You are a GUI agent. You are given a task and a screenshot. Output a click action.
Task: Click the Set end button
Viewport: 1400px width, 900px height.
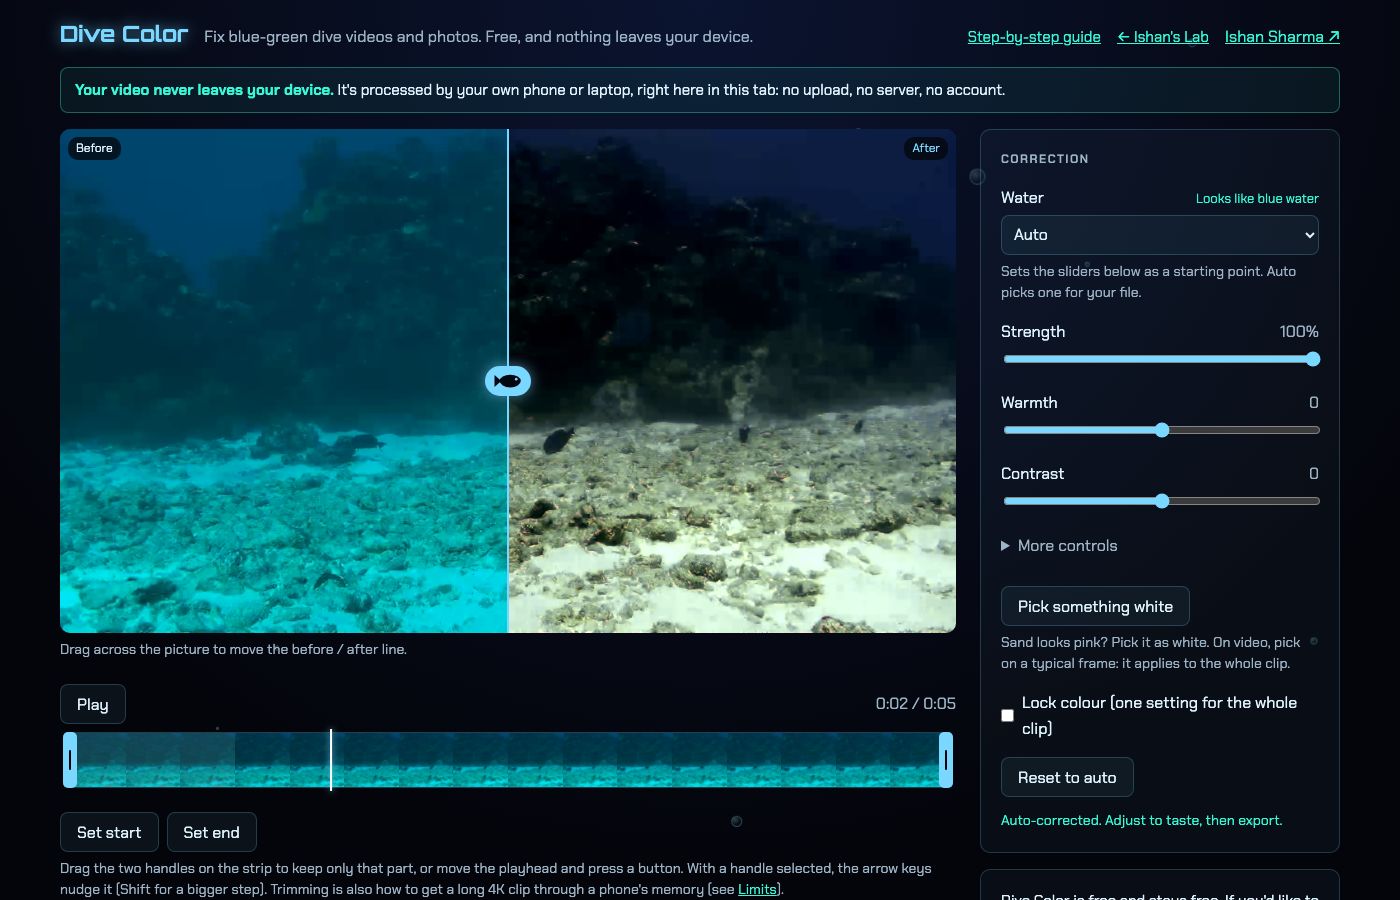(x=211, y=832)
